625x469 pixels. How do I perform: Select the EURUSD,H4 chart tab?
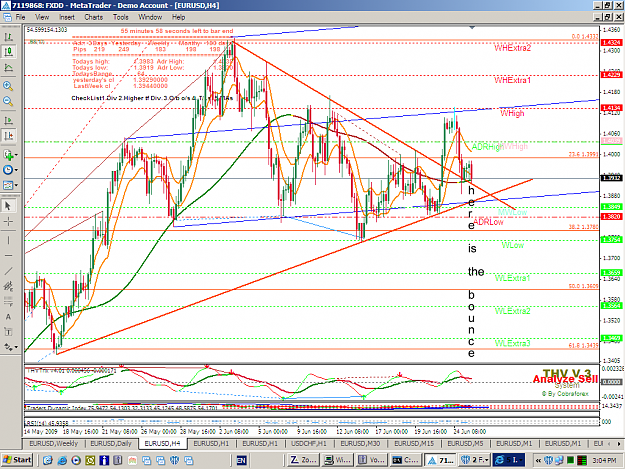[x=162, y=443]
